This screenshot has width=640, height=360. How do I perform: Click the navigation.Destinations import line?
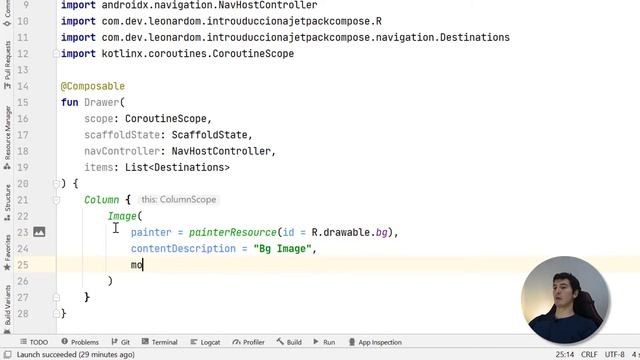(285, 37)
